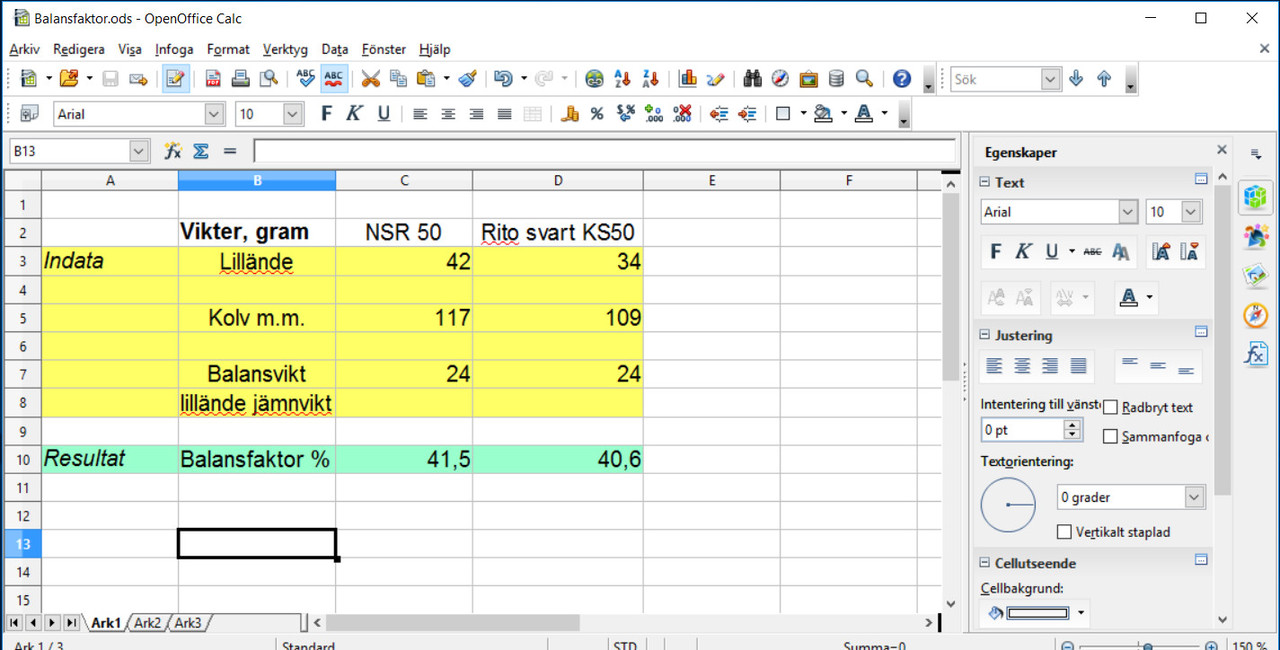
Task: Toggle the Sammanfoga celler checkbox
Action: click(x=1110, y=436)
